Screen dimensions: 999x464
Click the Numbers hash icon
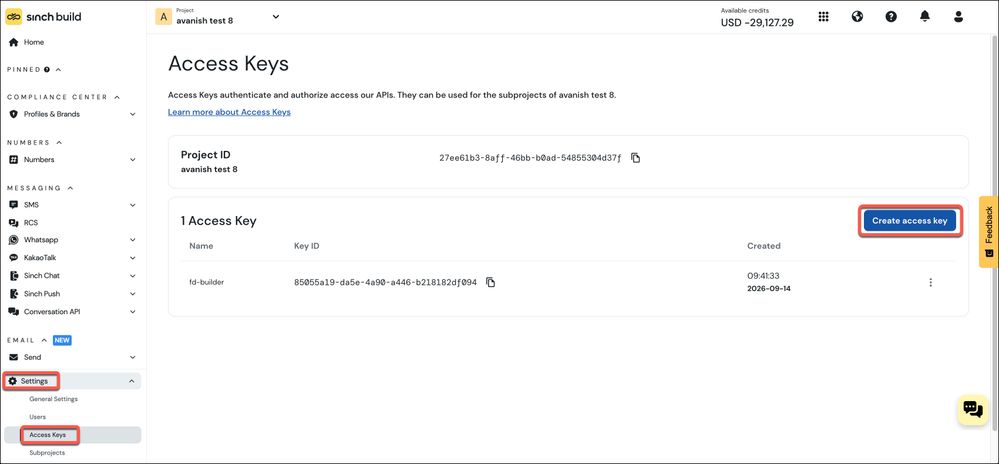(x=13, y=159)
